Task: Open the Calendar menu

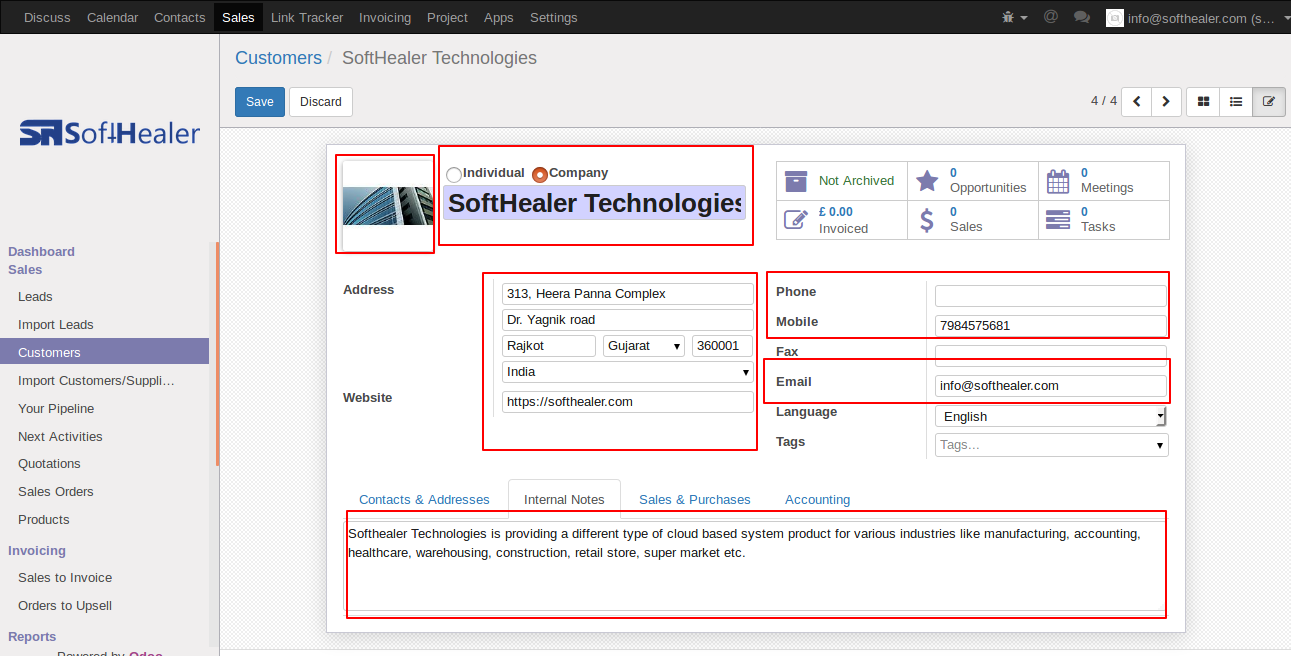Action: (x=112, y=17)
